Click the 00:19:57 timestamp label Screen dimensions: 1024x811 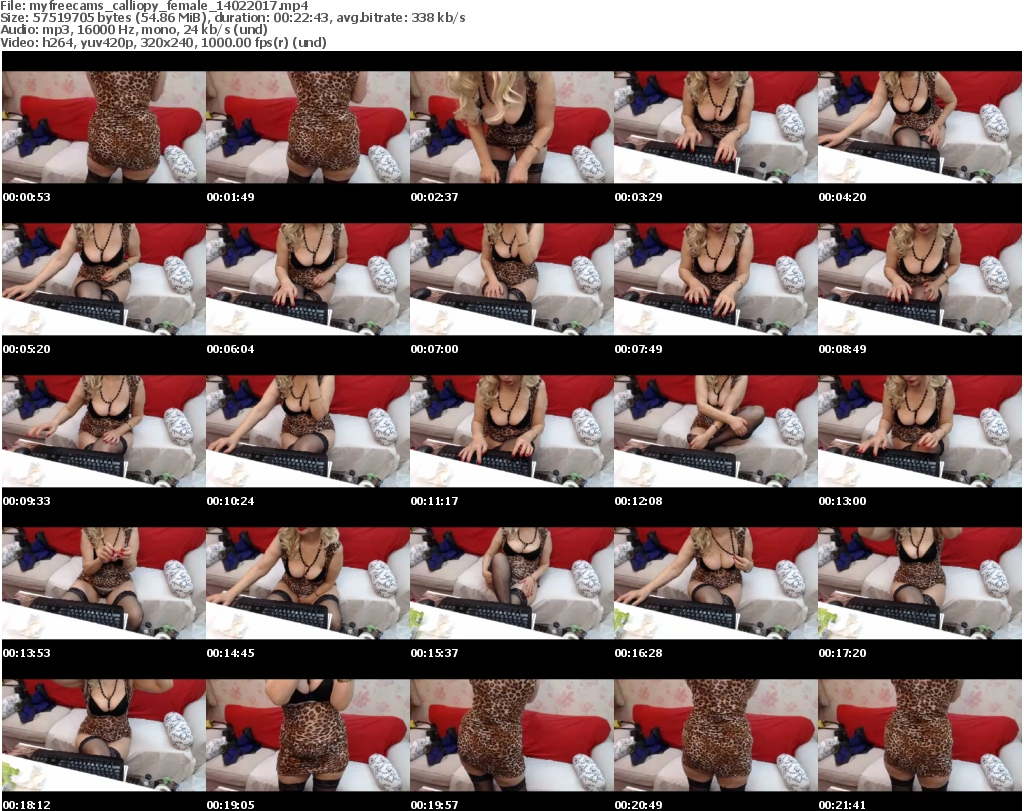tap(434, 805)
